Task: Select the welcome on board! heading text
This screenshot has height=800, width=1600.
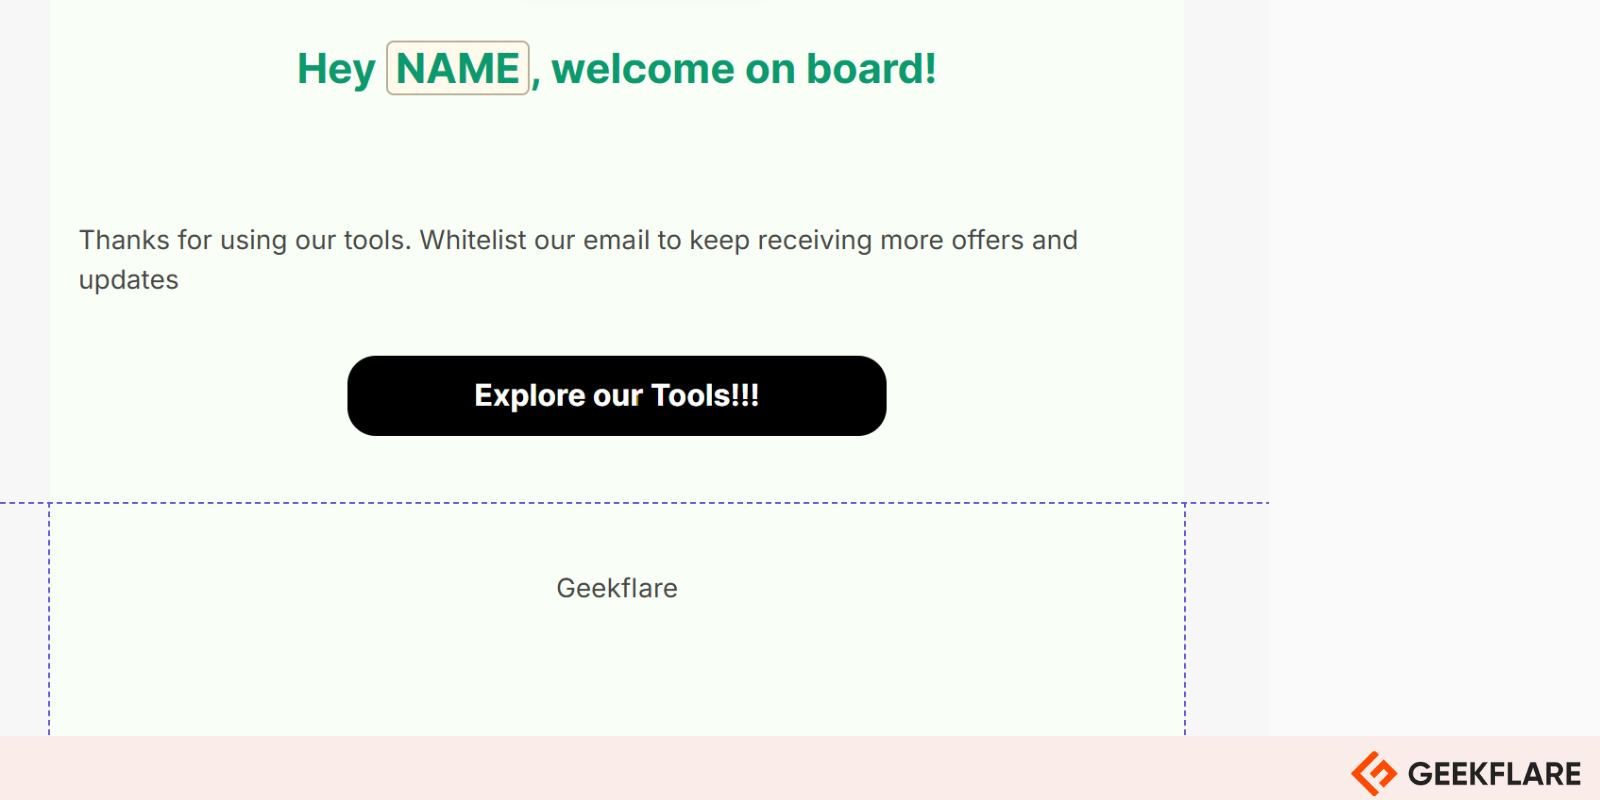Action: tap(744, 69)
